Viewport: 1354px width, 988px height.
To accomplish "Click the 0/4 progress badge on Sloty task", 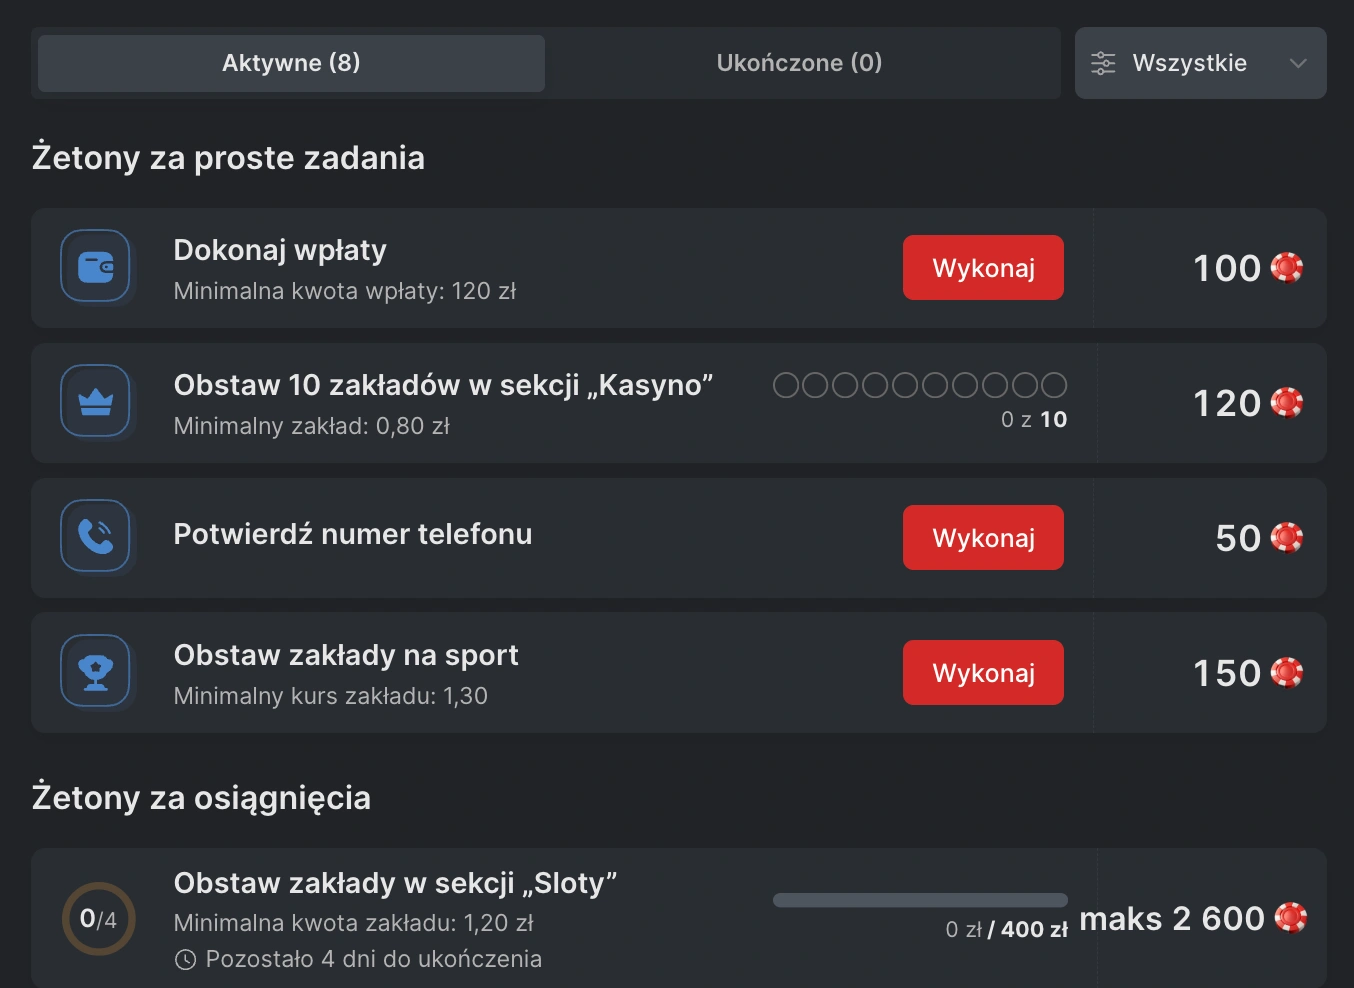I will 97,918.
